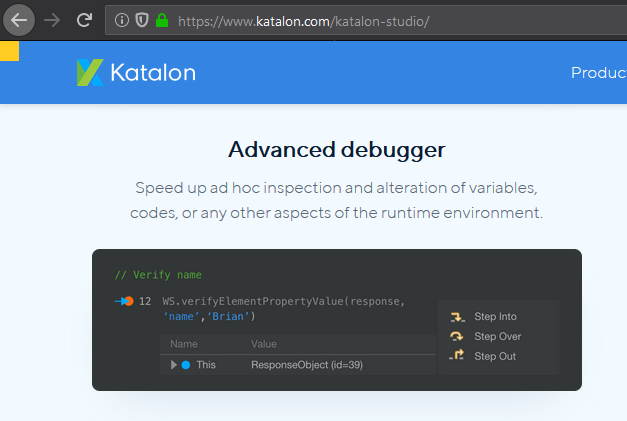Viewport: 627px width, 421px height.
Task: Expand the 'This' variable row
Action: pyautogui.click(x=174, y=365)
